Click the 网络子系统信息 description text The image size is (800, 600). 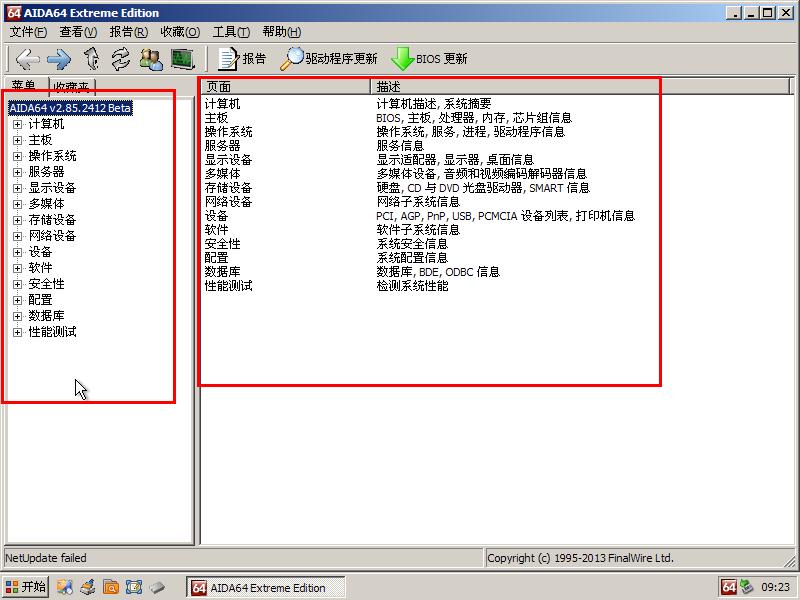[418, 202]
